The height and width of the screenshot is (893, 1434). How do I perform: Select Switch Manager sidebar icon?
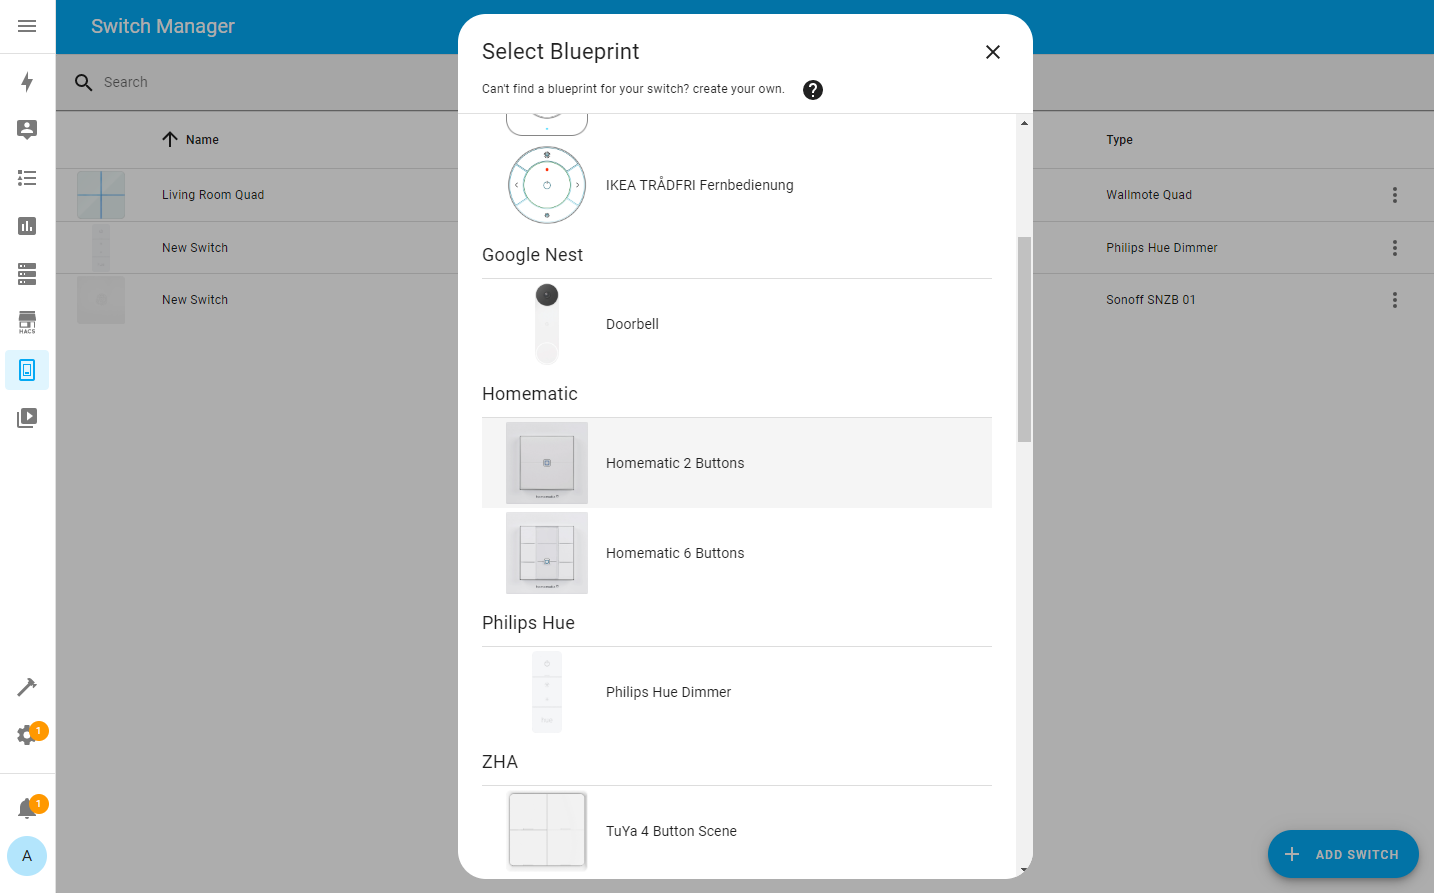(x=27, y=370)
